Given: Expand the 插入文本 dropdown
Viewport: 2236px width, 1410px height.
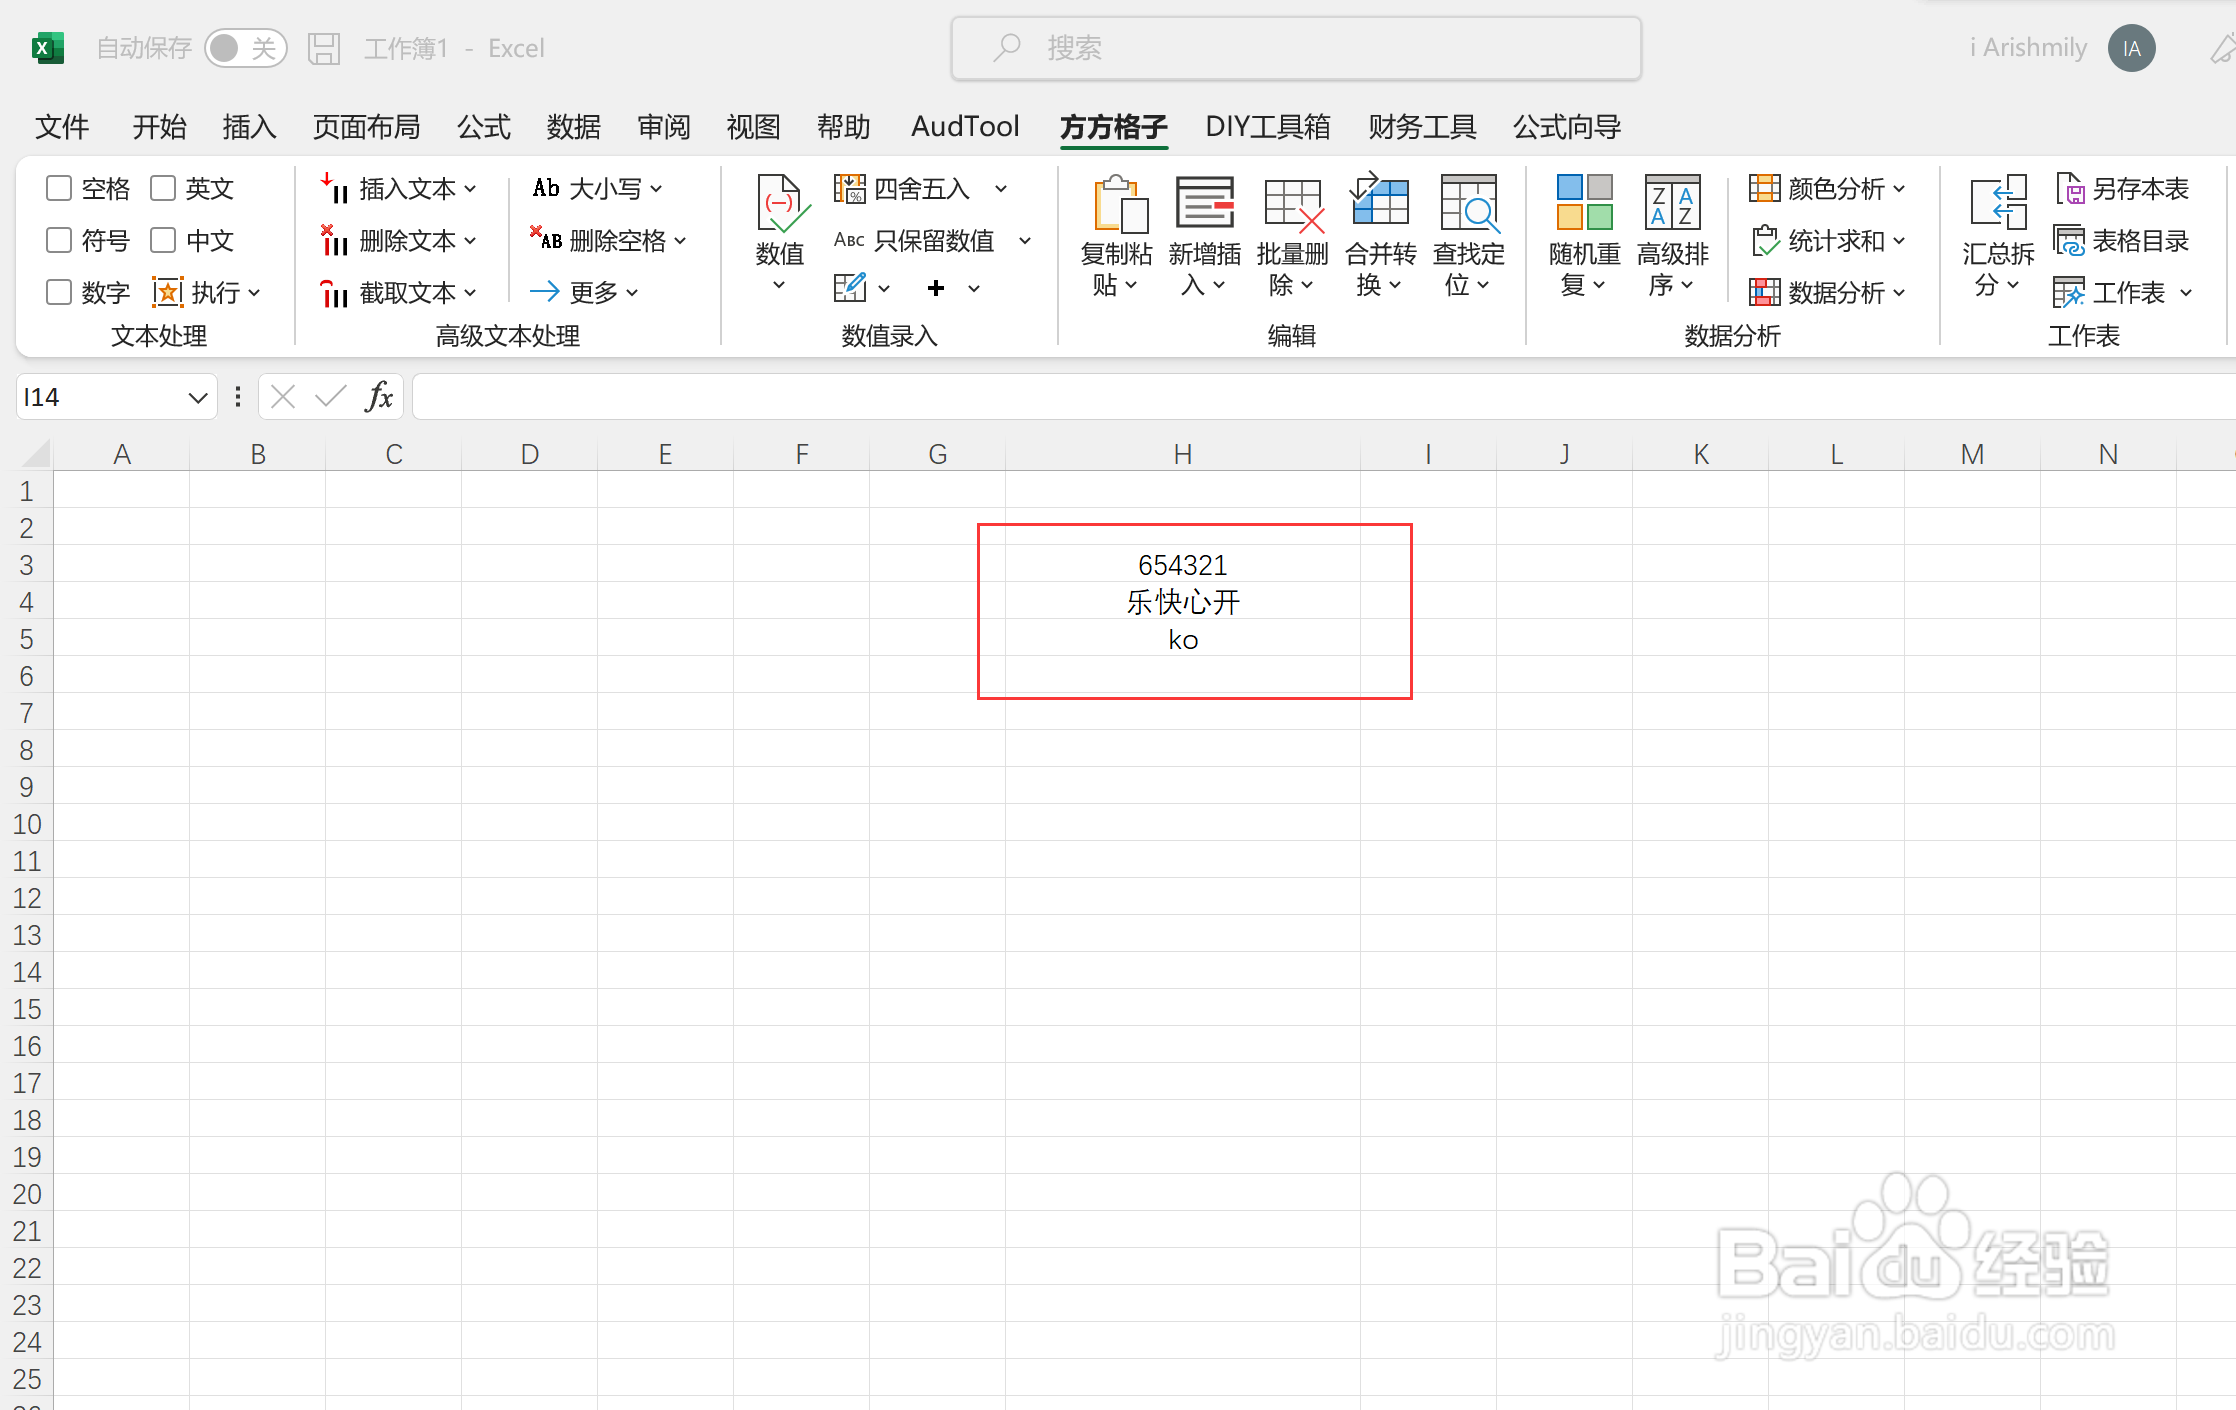Looking at the screenshot, I should click(470, 188).
